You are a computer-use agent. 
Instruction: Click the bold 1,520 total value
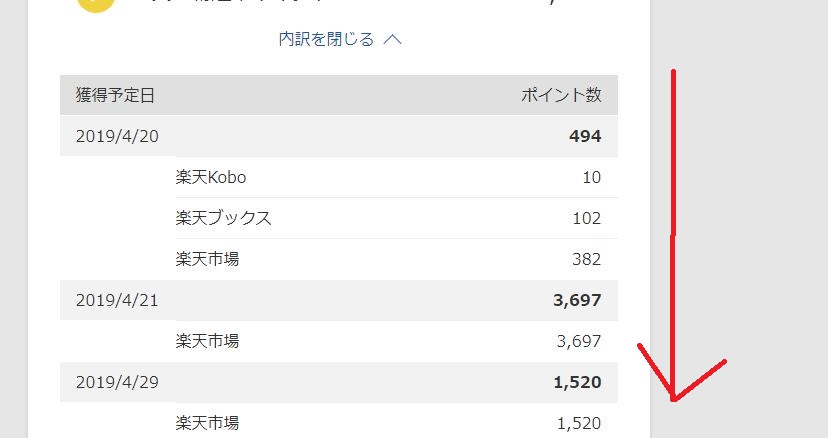(577, 382)
